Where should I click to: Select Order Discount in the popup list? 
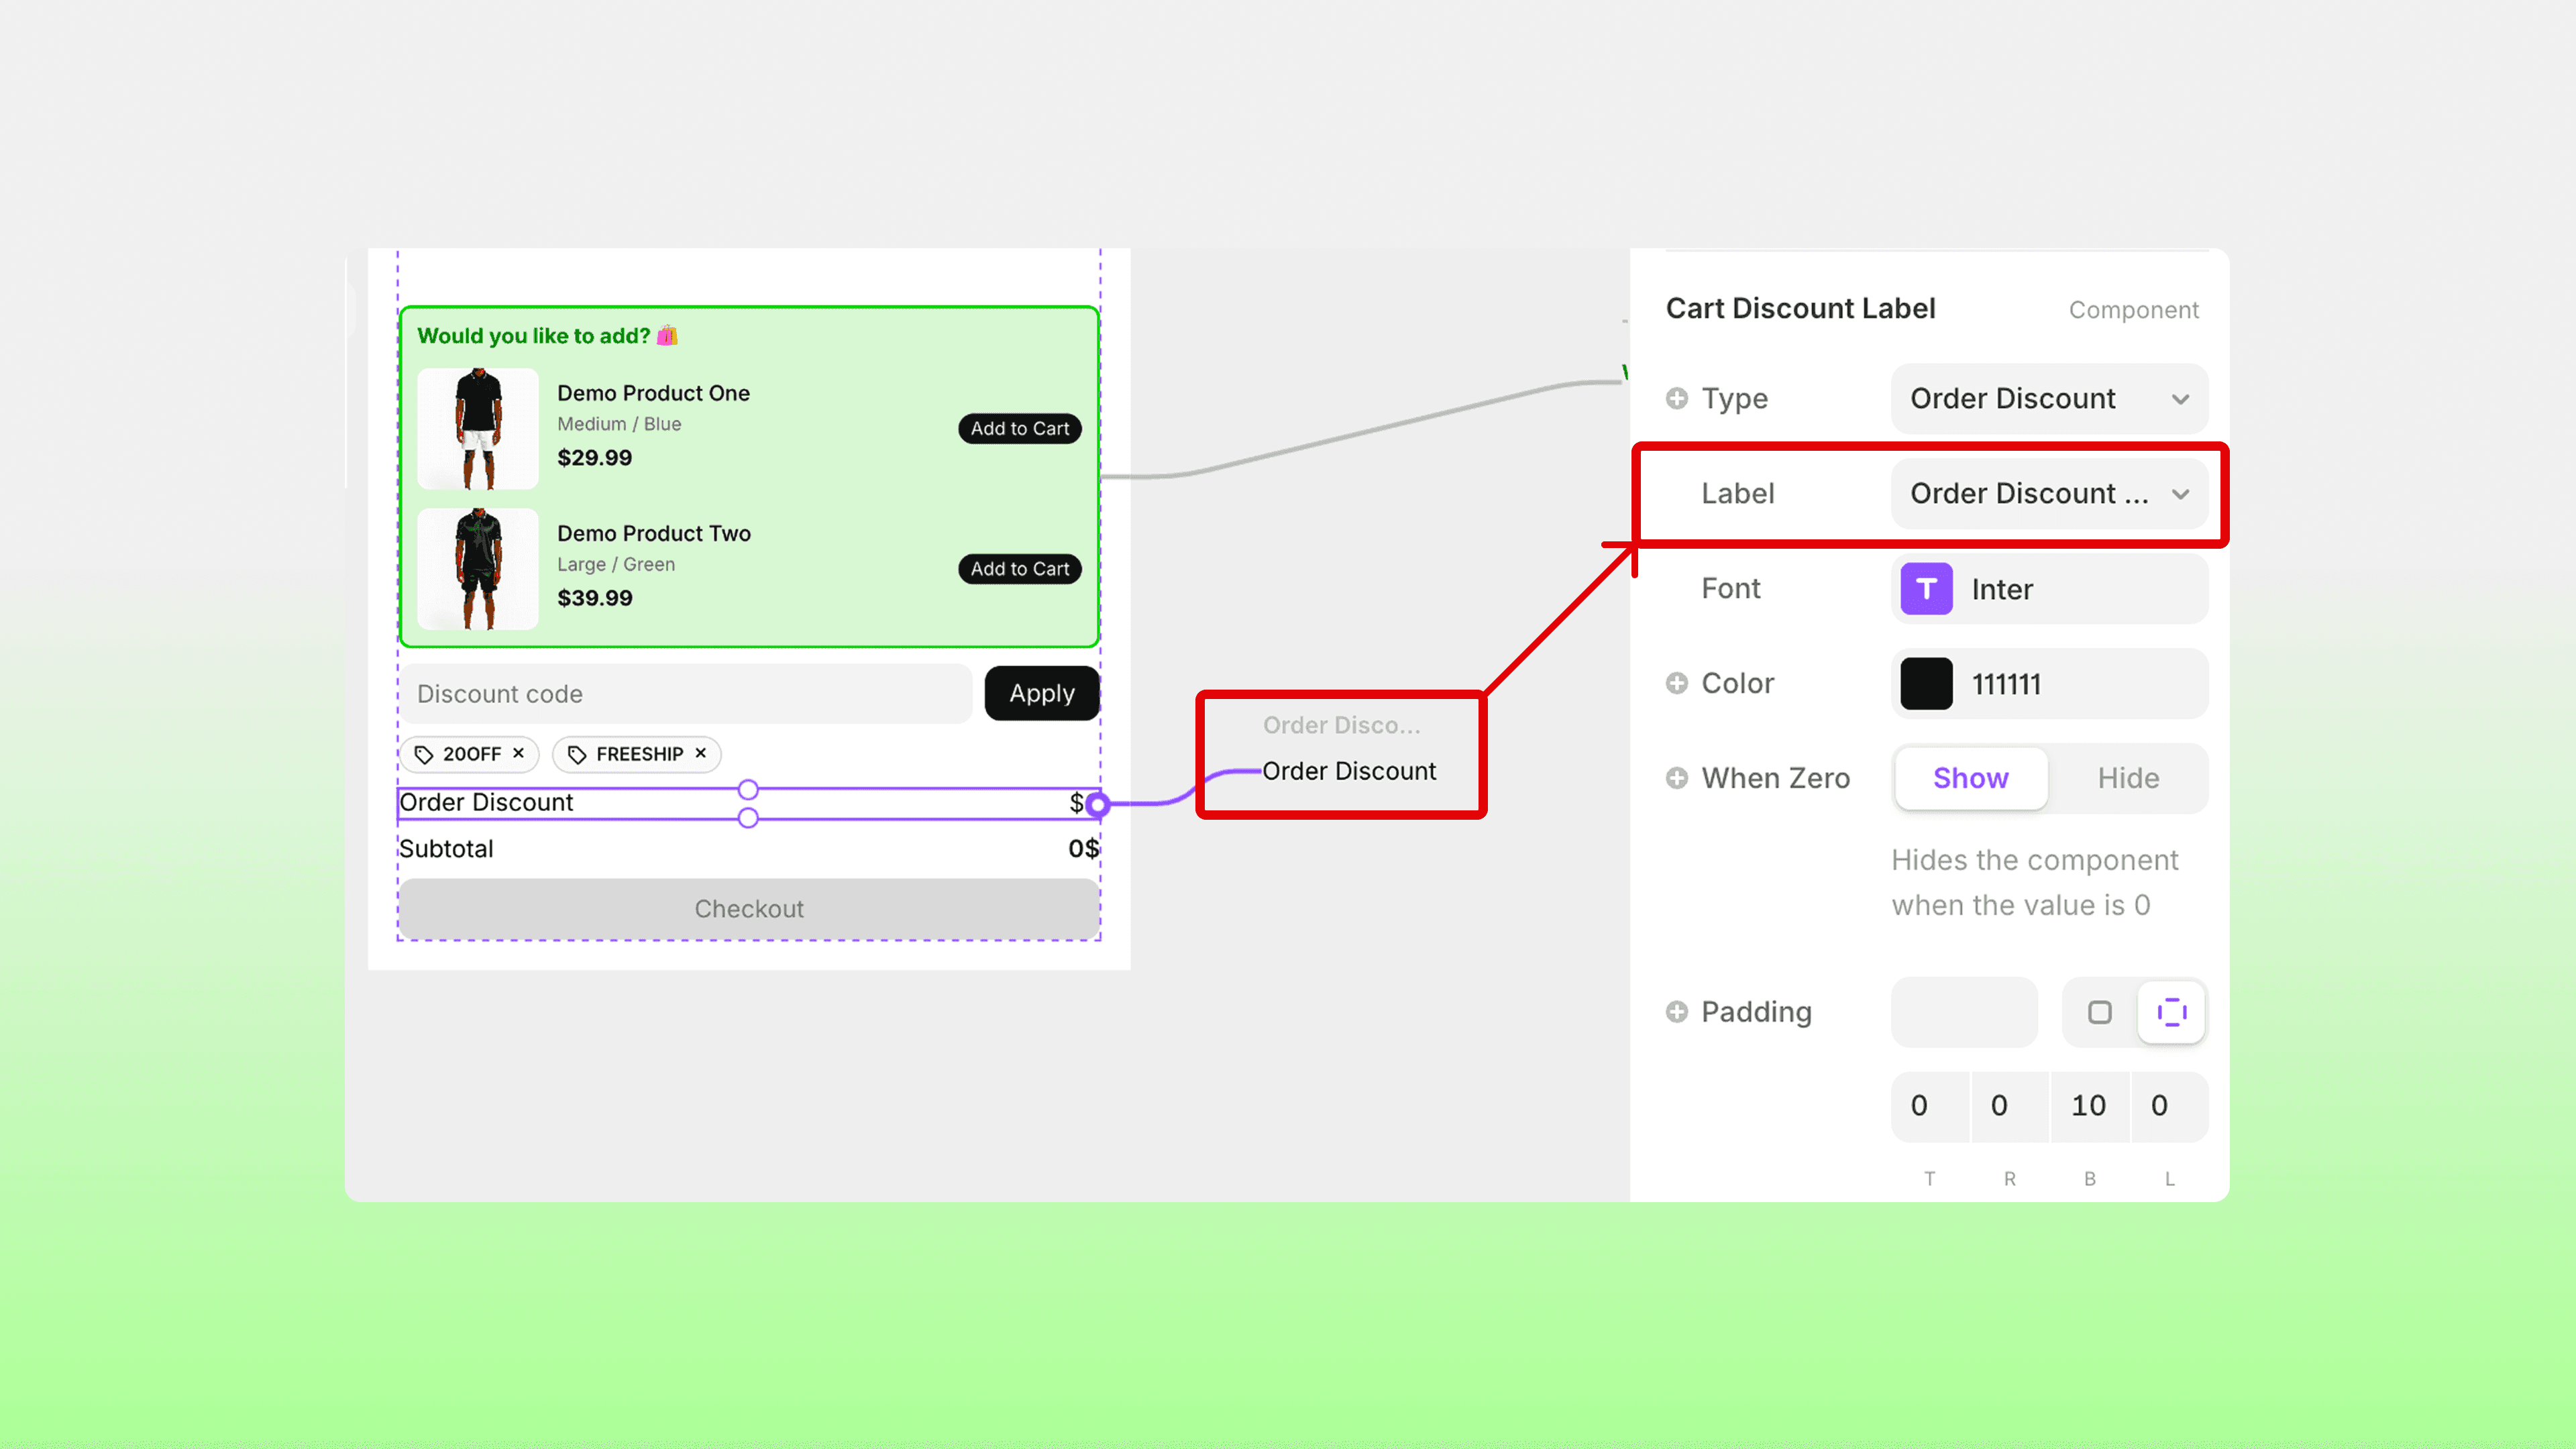click(x=1348, y=771)
